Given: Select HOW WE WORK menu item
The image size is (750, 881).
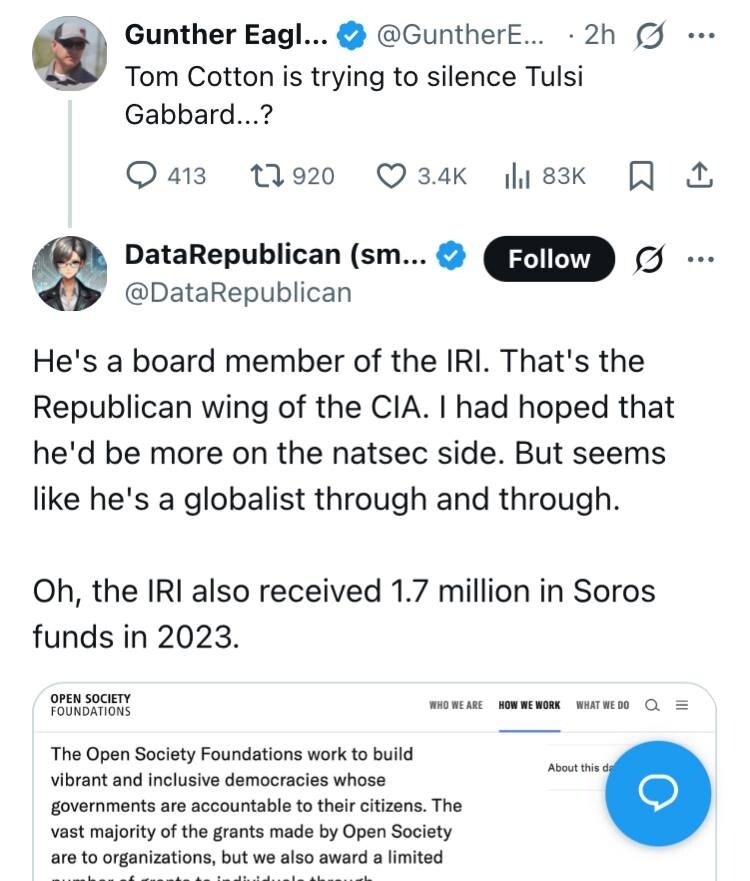Looking at the screenshot, I should click(x=529, y=705).
